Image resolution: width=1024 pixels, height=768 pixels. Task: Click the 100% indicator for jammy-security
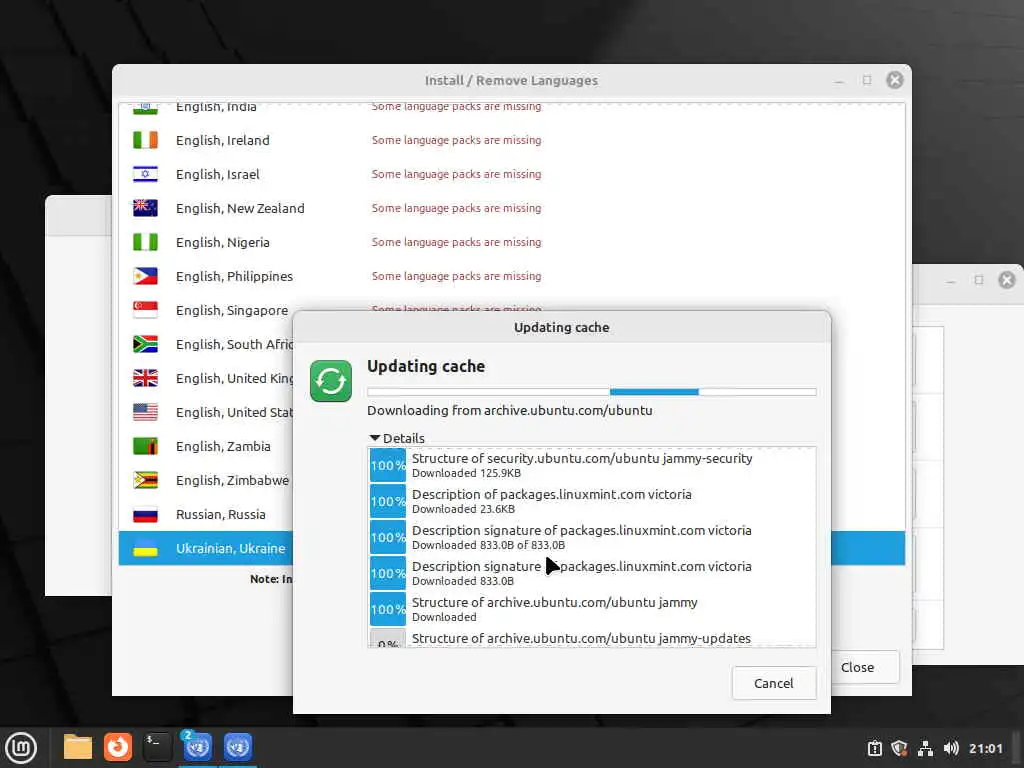tap(388, 465)
